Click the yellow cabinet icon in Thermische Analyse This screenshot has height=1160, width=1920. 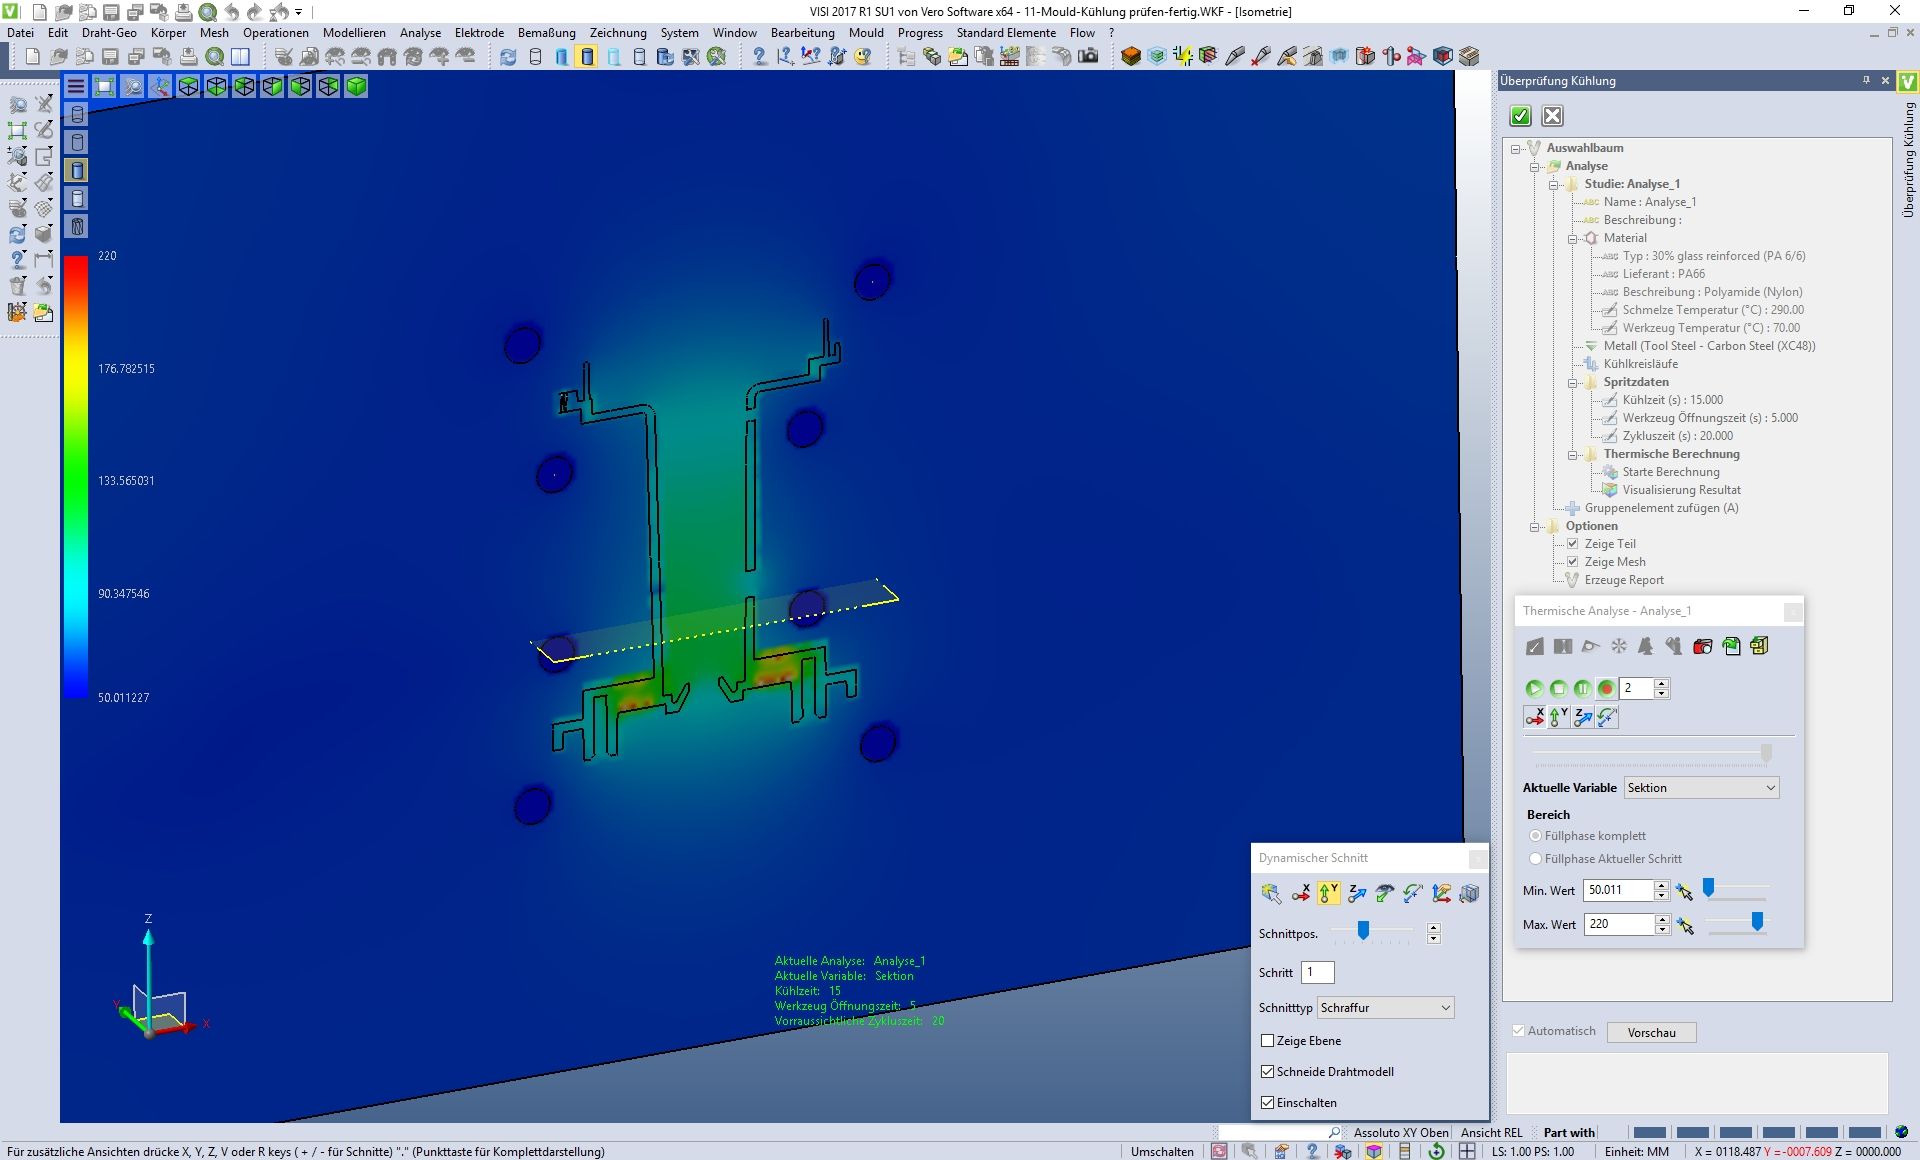1759,647
